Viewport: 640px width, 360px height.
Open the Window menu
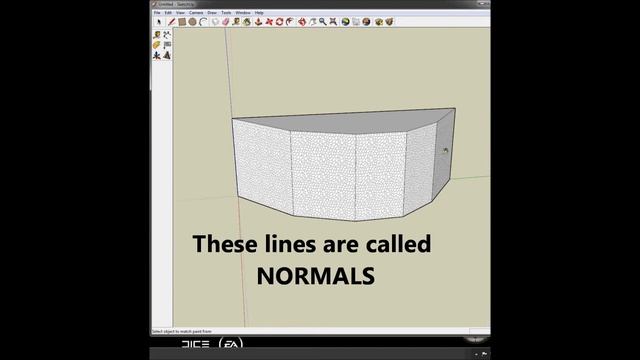pos(243,13)
